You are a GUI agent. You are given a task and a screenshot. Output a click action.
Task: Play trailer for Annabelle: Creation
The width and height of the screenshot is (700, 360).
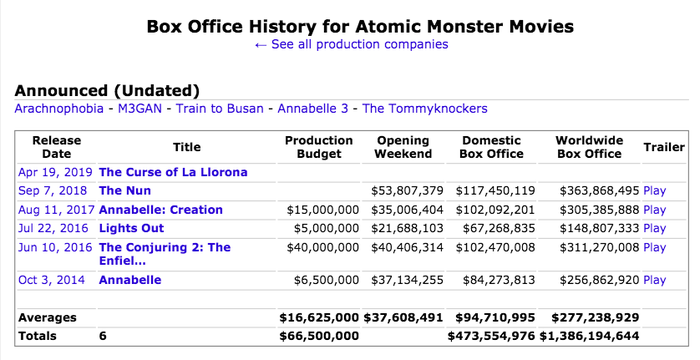(x=654, y=210)
